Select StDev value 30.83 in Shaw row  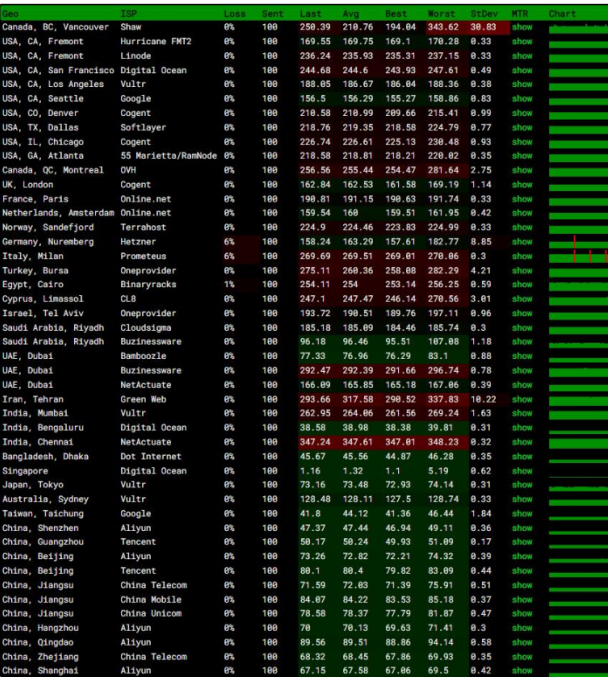(484, 27)
